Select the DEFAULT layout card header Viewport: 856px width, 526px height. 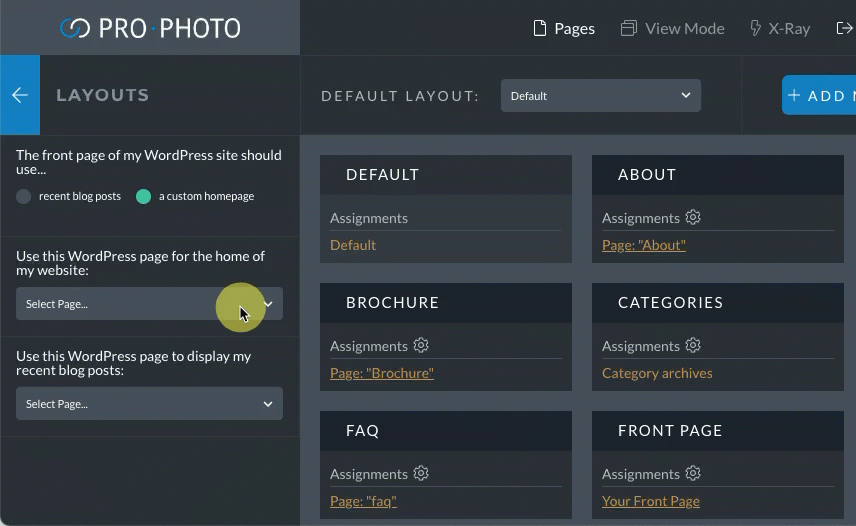pos(446,175)
